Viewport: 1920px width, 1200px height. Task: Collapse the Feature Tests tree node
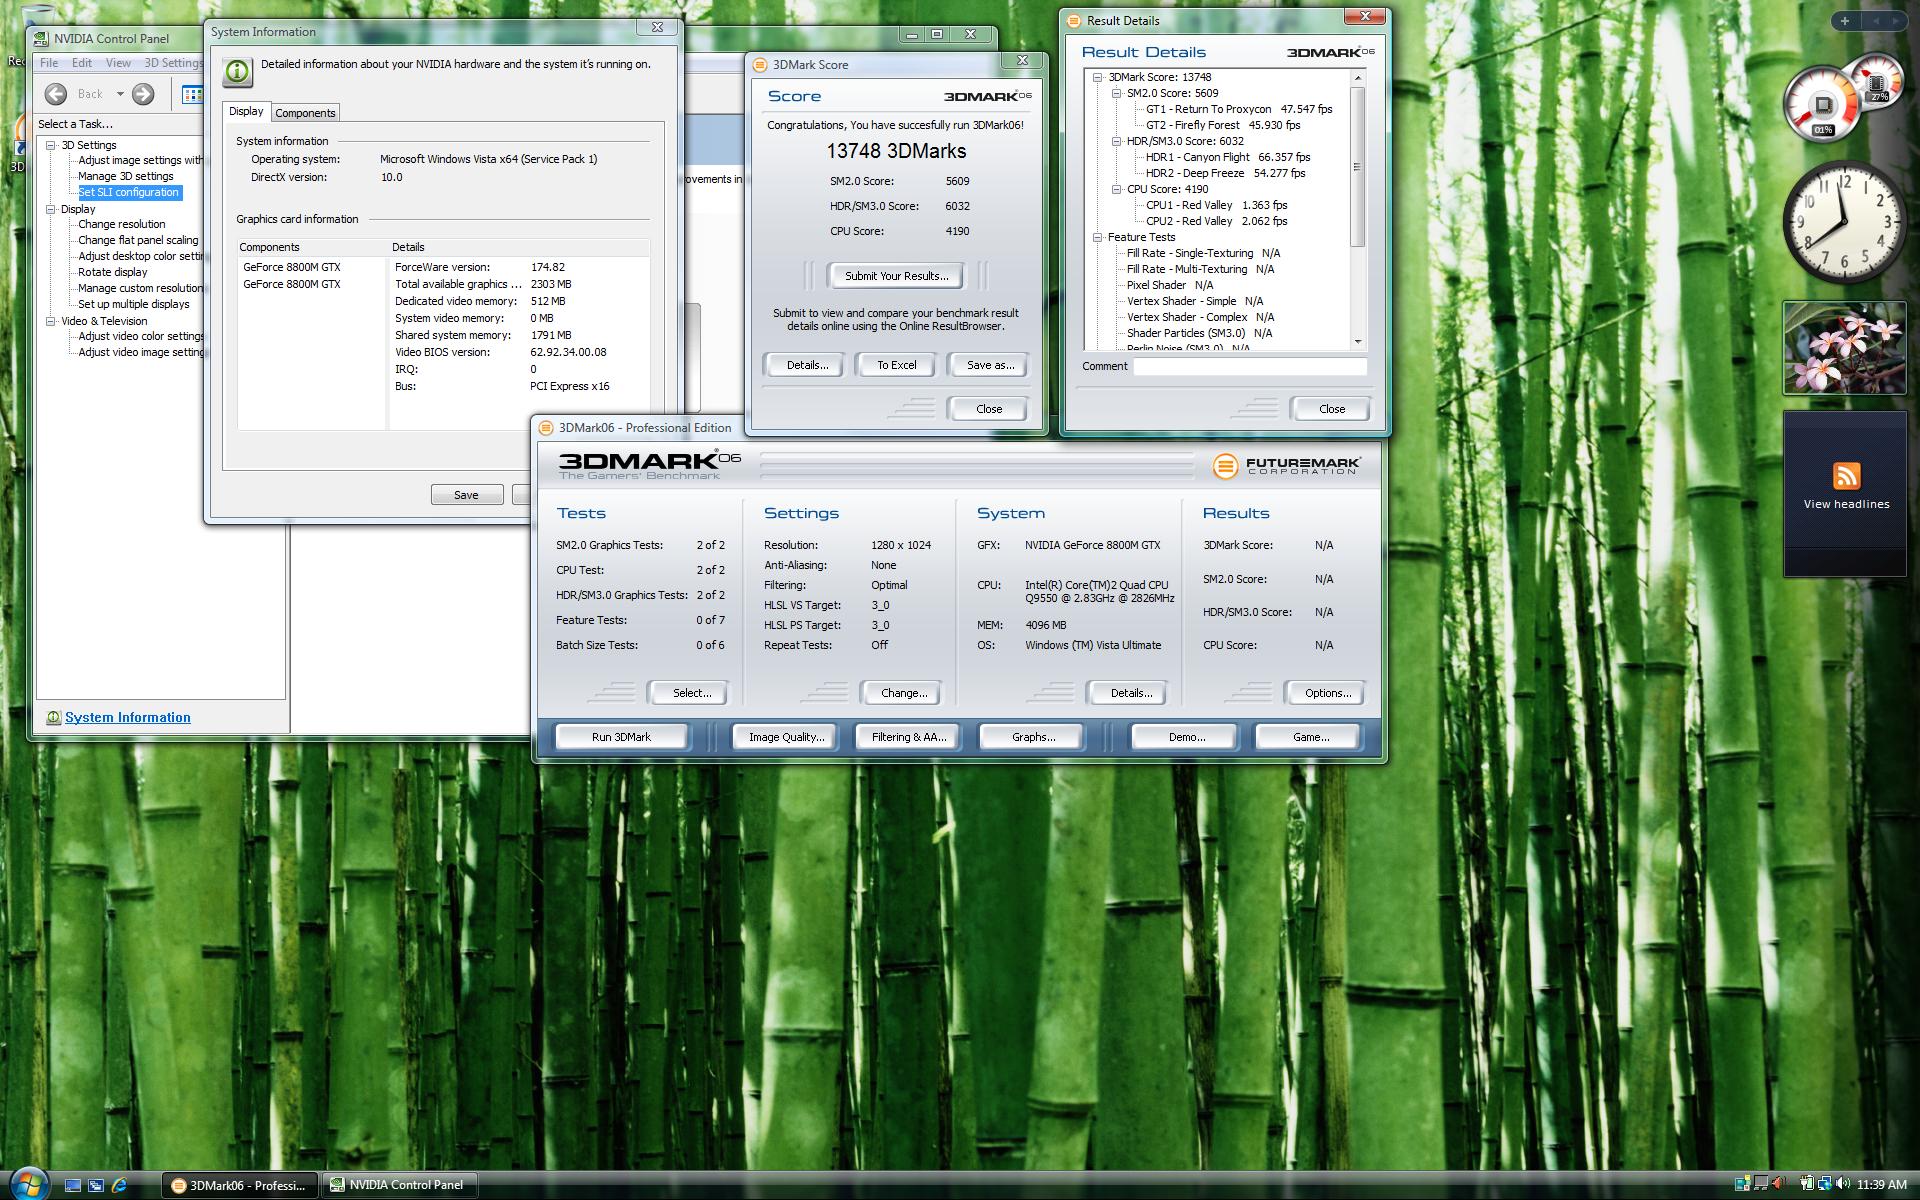1098,237
